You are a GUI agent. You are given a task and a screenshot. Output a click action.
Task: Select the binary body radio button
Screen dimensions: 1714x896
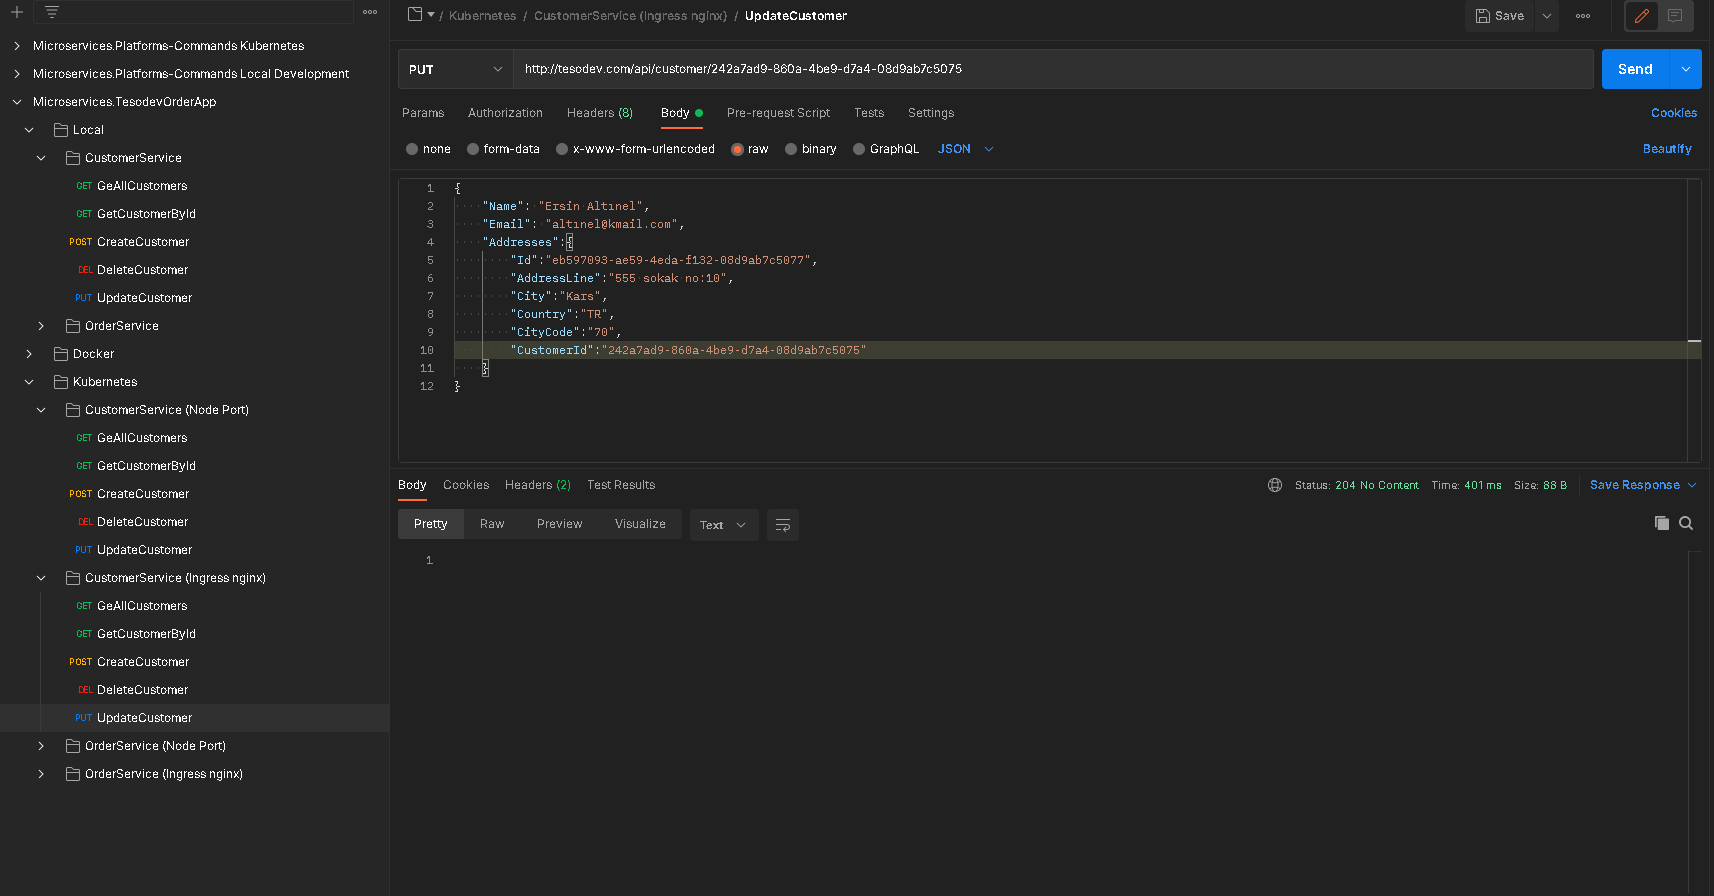pyautogui.click(x=791, y=149)
